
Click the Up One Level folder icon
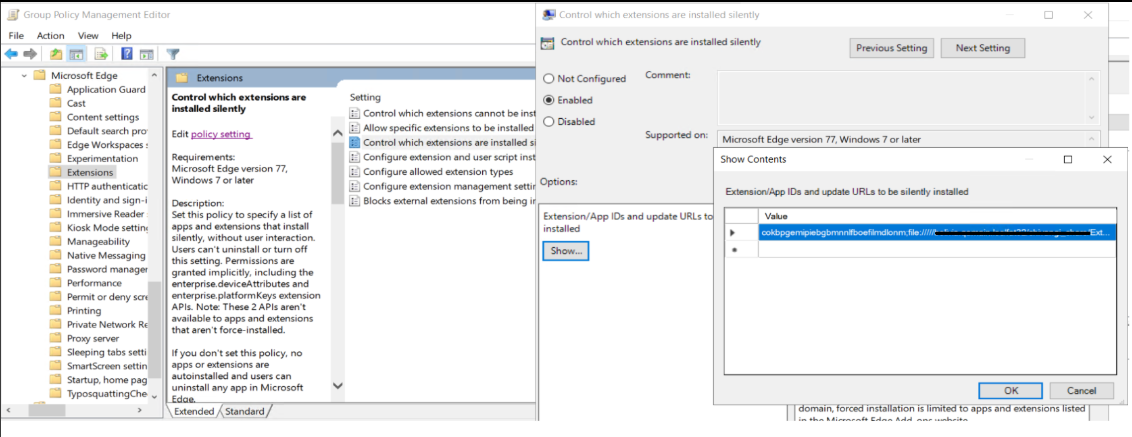point(56,54)
